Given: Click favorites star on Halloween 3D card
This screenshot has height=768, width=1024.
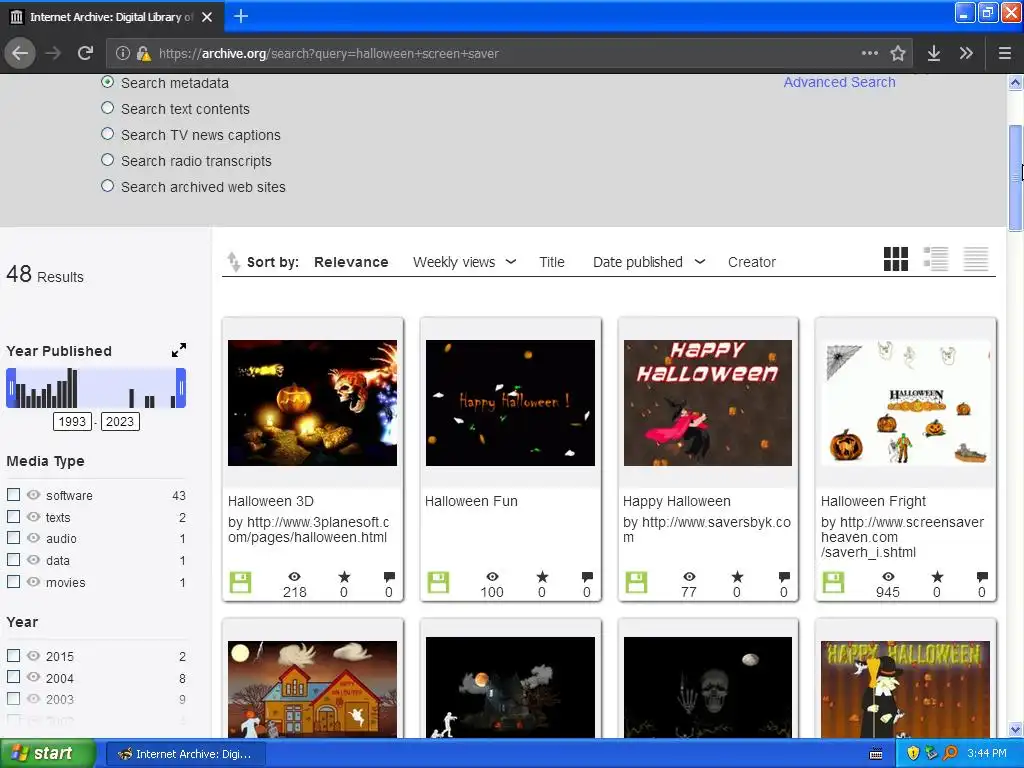Looking at the screenshot, I should (344, 577).
